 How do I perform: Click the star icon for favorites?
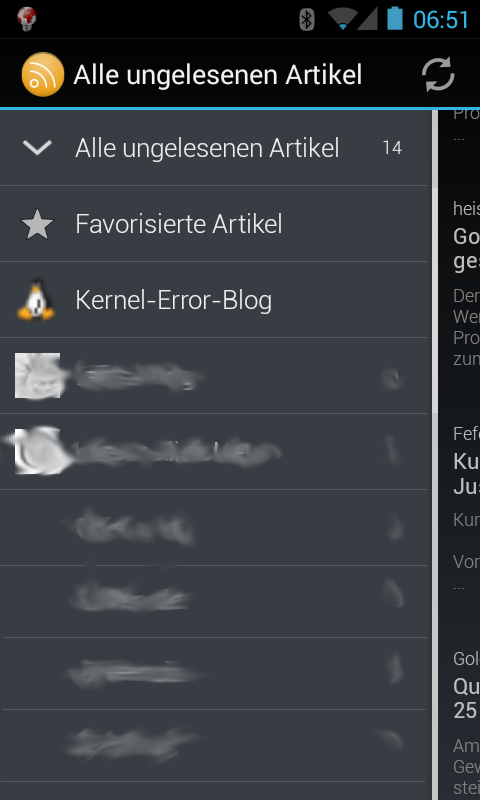pyautogui.click(x=37, y=224)
